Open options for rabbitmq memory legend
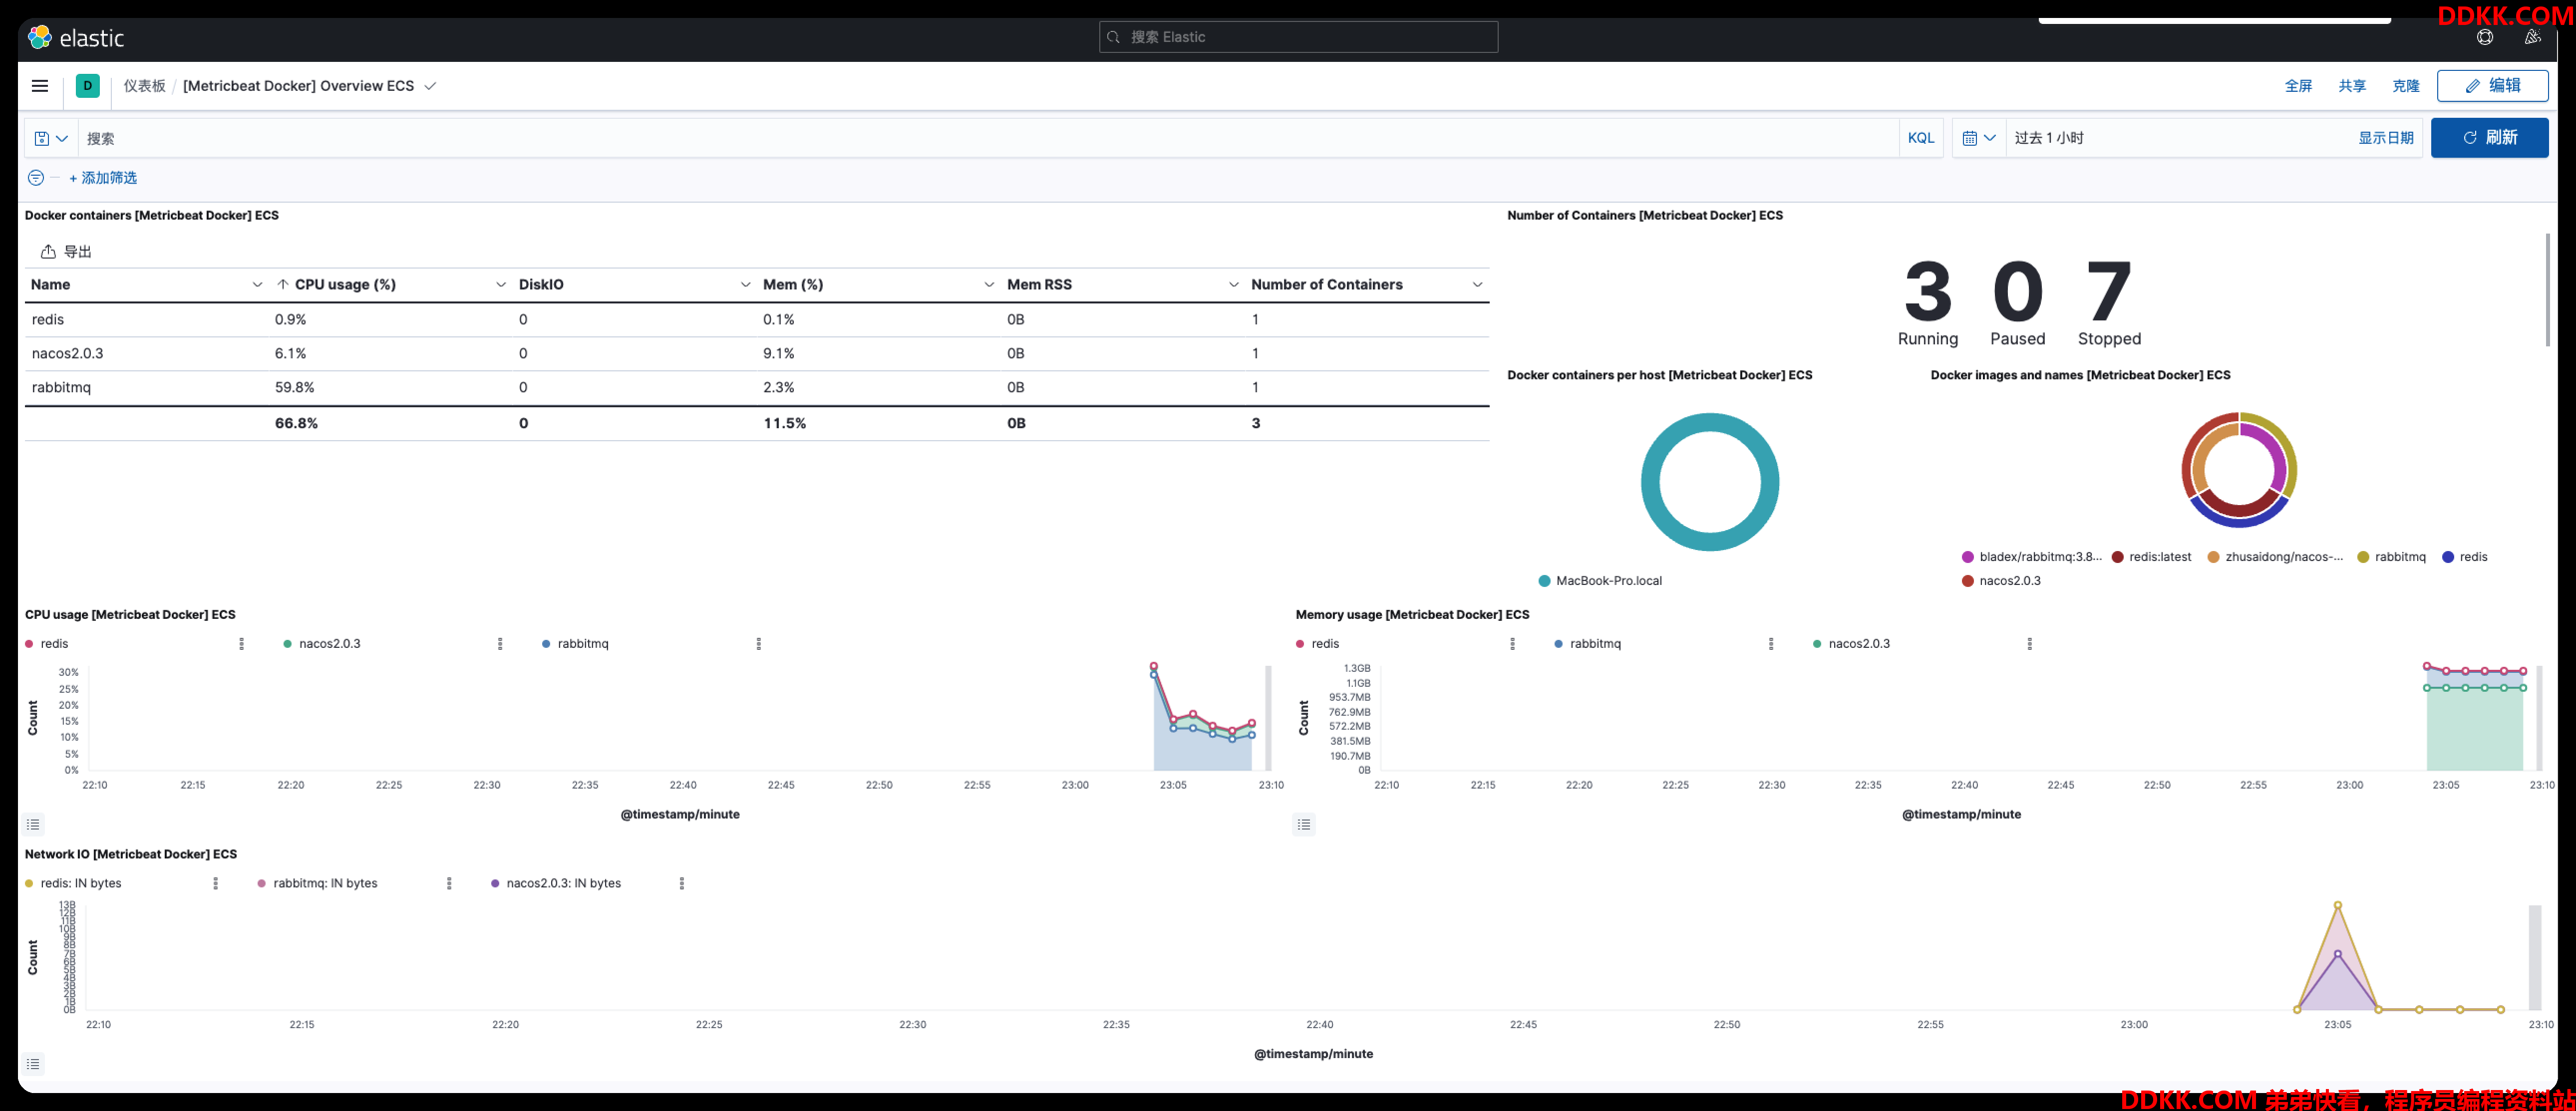The height and width of the screenshot is (1111, 2576). [1771, 643]
